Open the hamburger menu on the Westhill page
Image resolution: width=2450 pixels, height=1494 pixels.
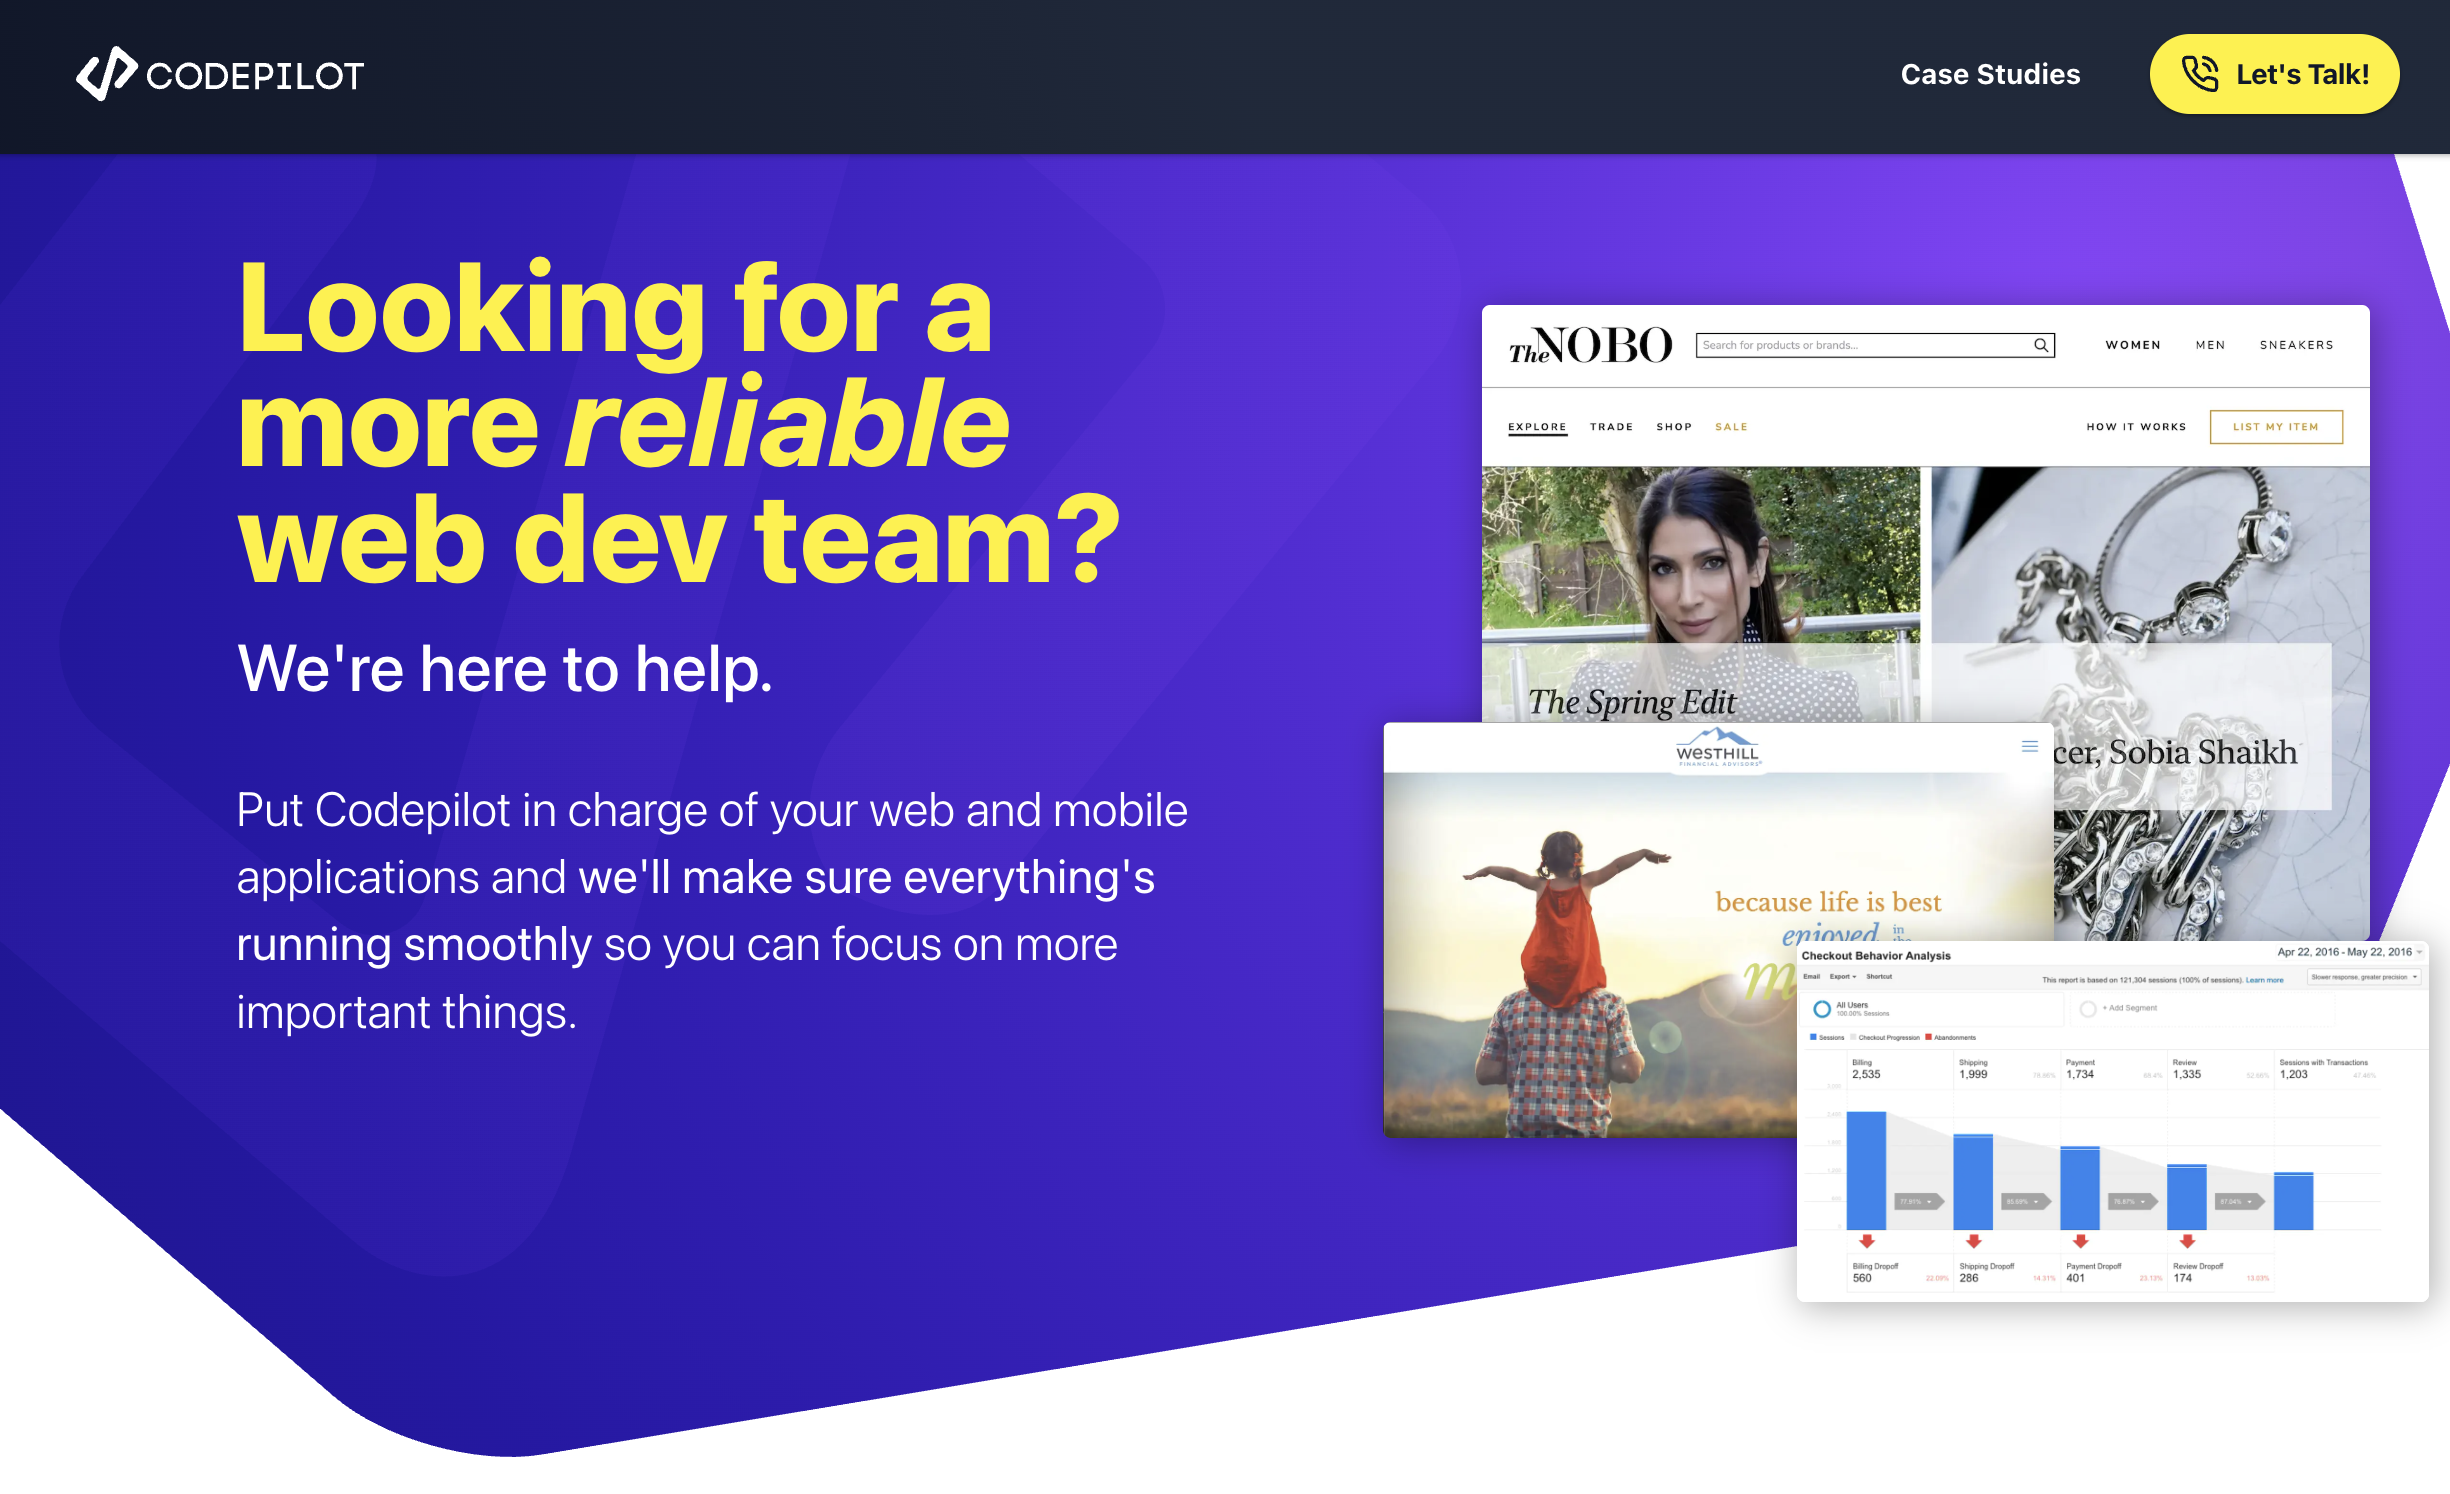pos(2029,746)
